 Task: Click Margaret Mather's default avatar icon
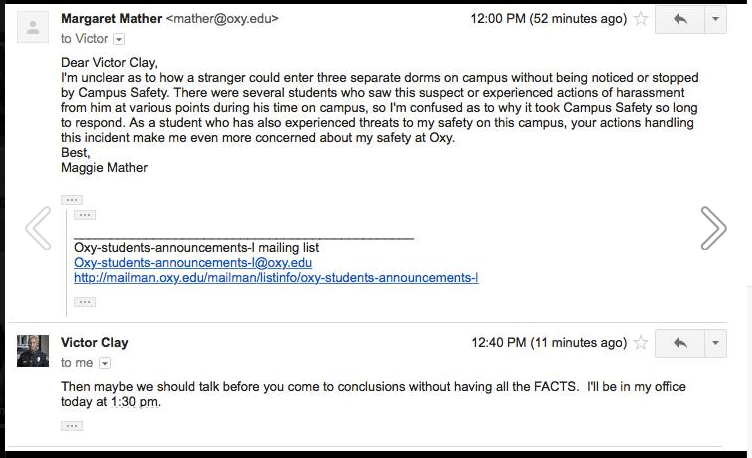(x=33, y=27)
